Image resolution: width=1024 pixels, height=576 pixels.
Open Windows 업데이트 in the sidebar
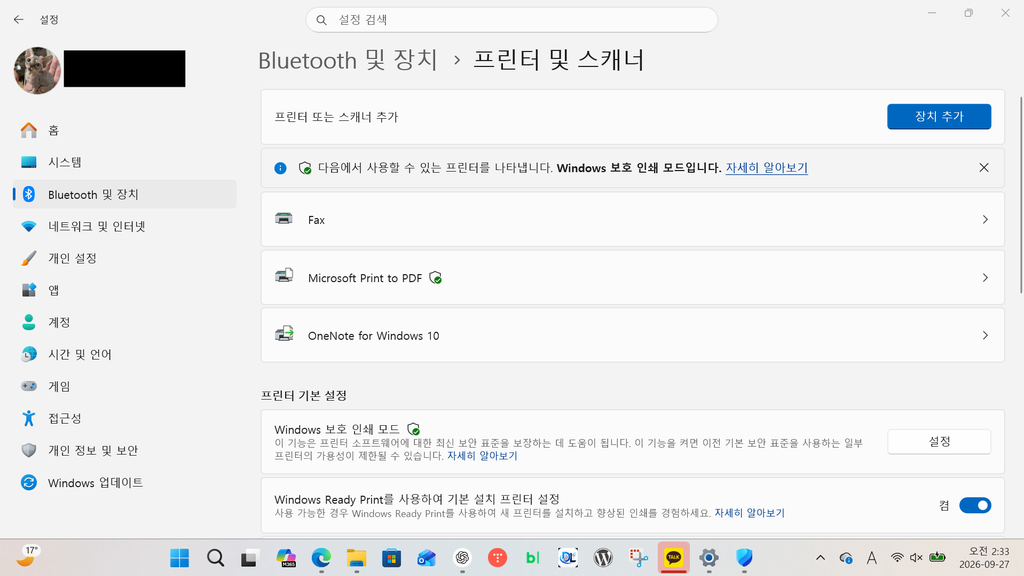(x=124, y=483)
